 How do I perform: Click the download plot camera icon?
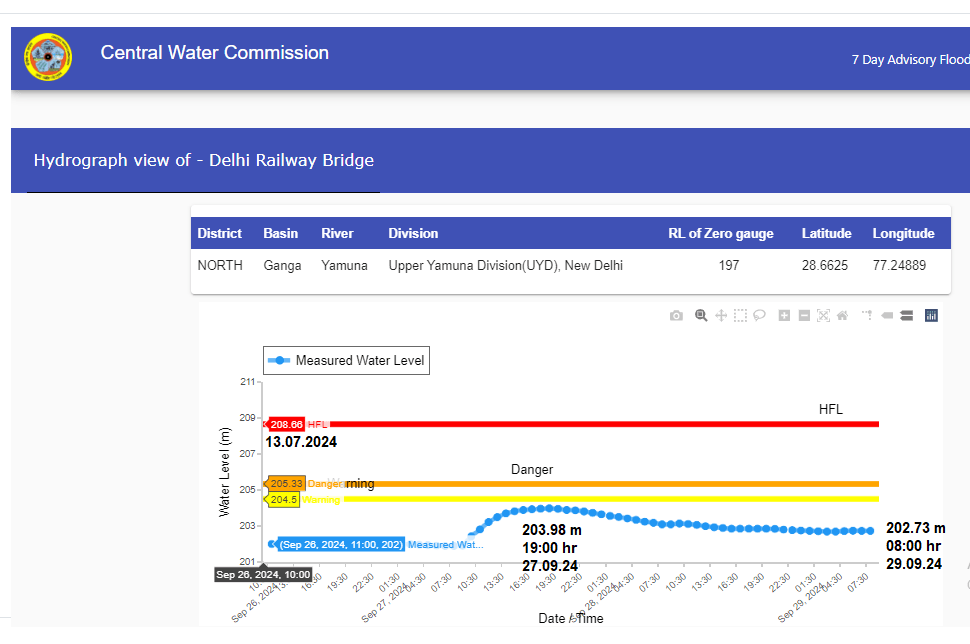677,316
